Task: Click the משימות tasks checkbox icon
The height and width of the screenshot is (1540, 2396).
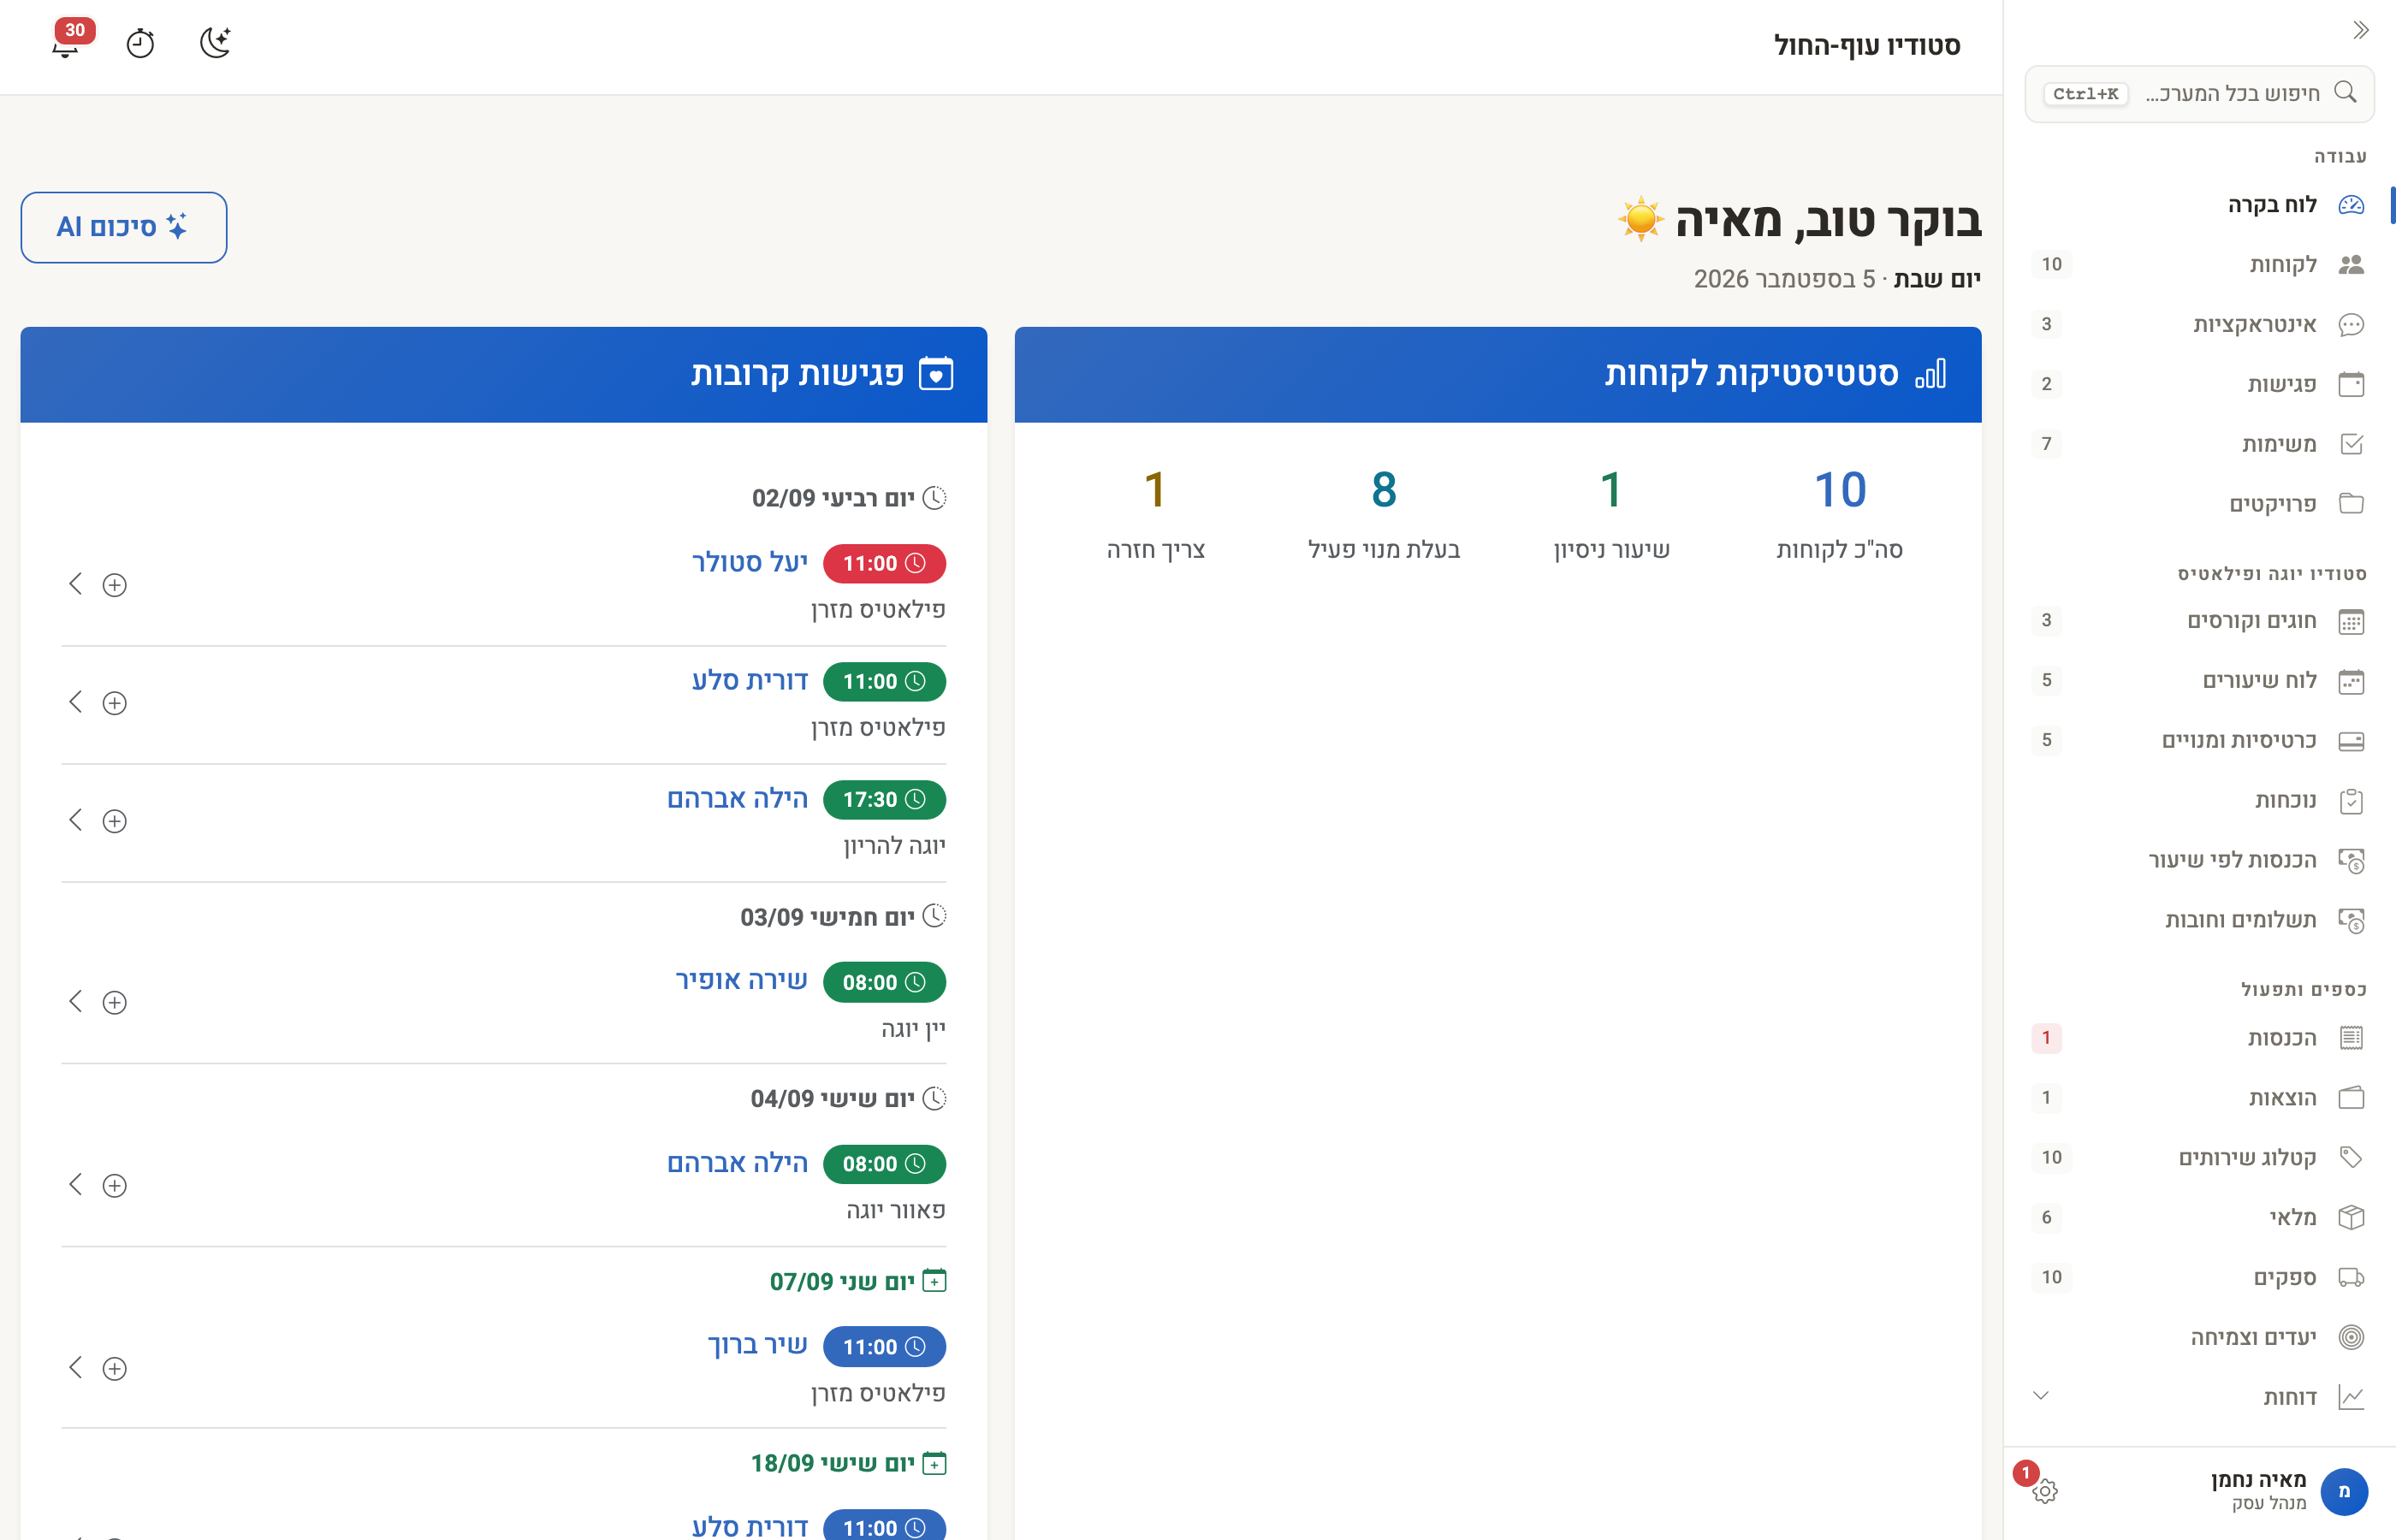Action: point(2351,444)
